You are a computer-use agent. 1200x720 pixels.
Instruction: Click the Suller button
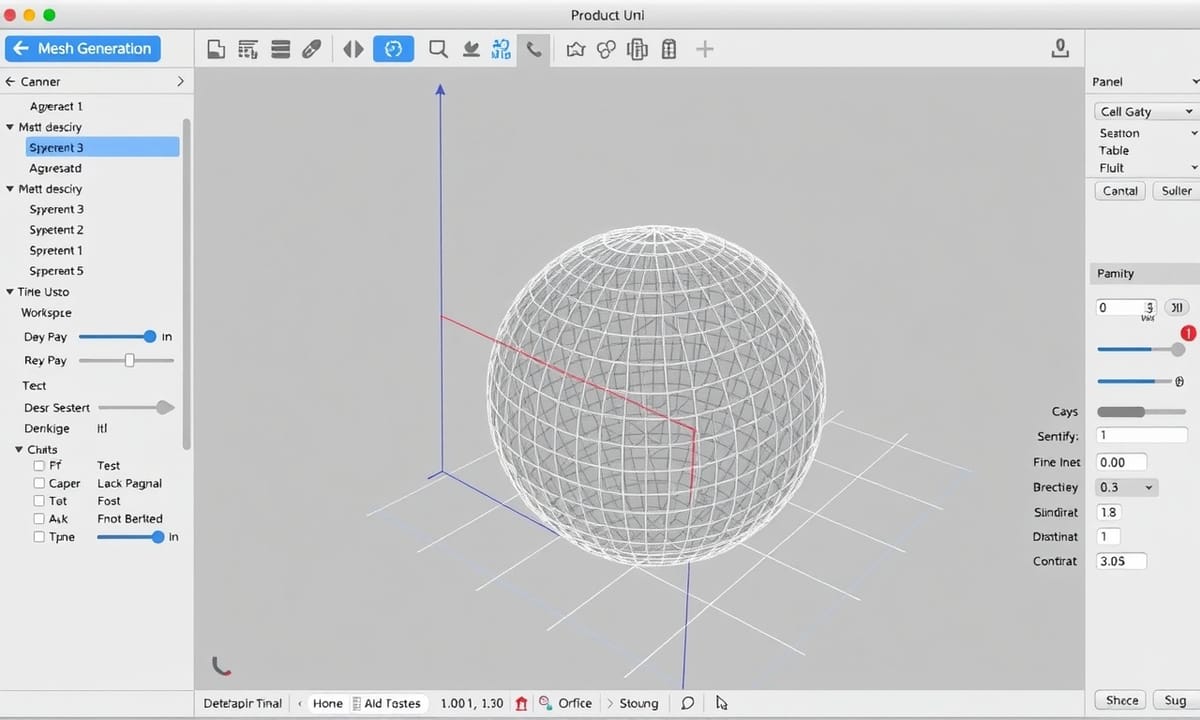[1176, 190]
